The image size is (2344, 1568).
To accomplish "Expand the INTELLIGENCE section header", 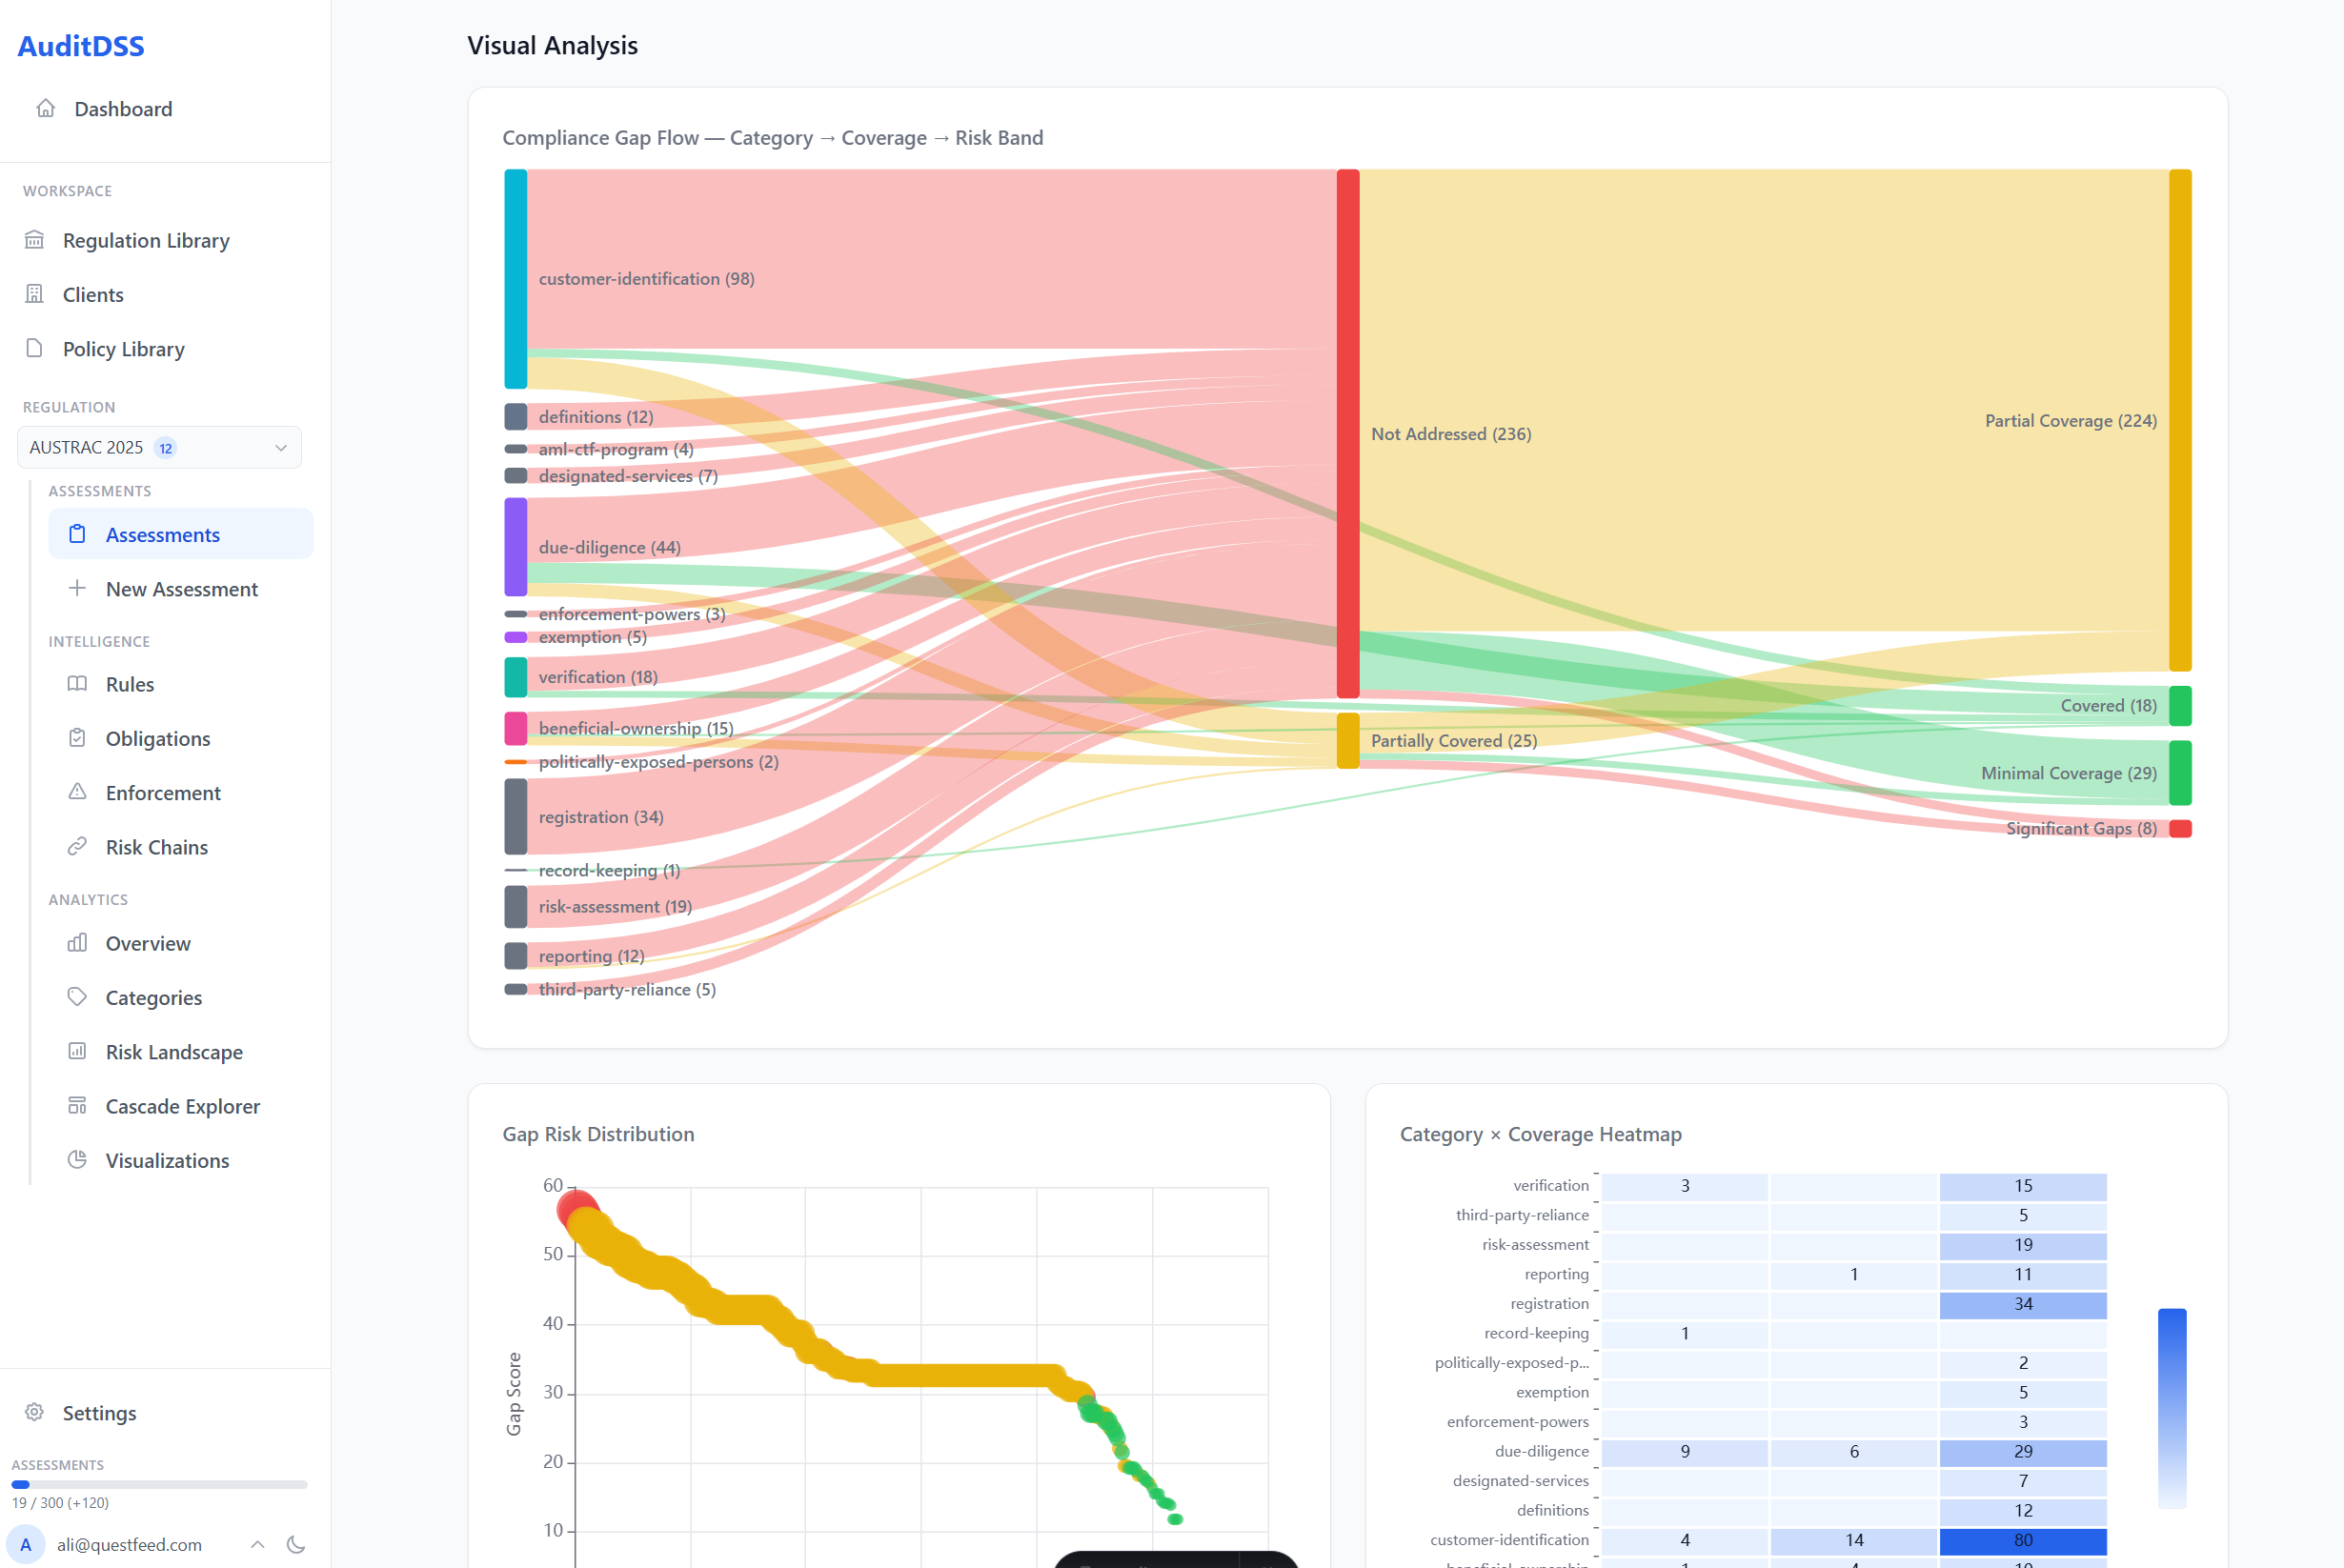I will 98,641.
